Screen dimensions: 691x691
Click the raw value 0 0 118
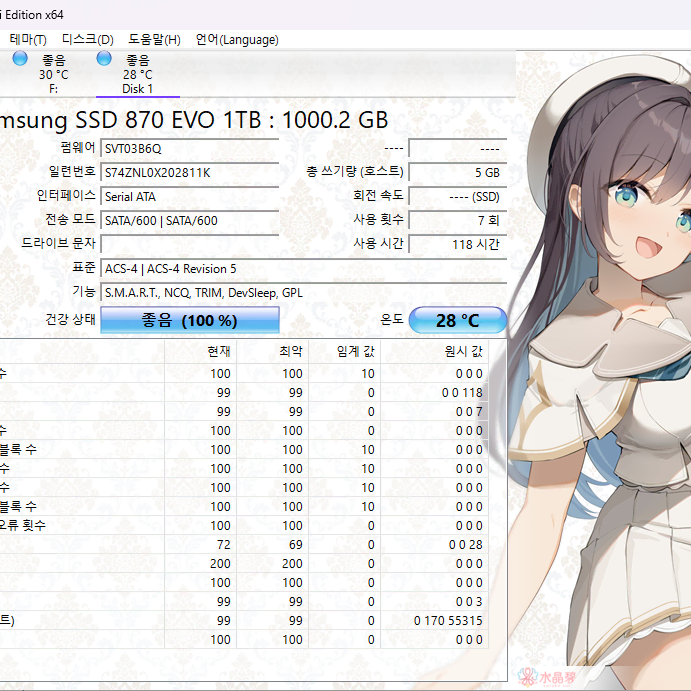click(x=462, y=393)
